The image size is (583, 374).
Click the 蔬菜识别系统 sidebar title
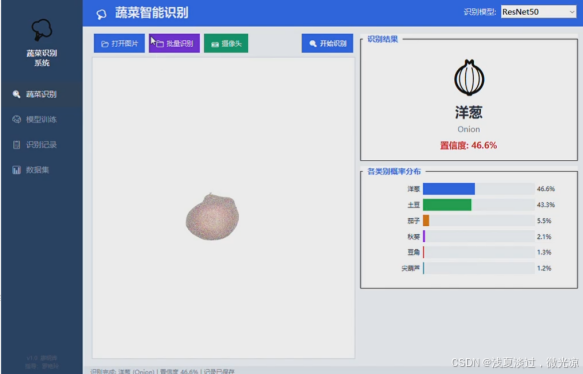42,58
